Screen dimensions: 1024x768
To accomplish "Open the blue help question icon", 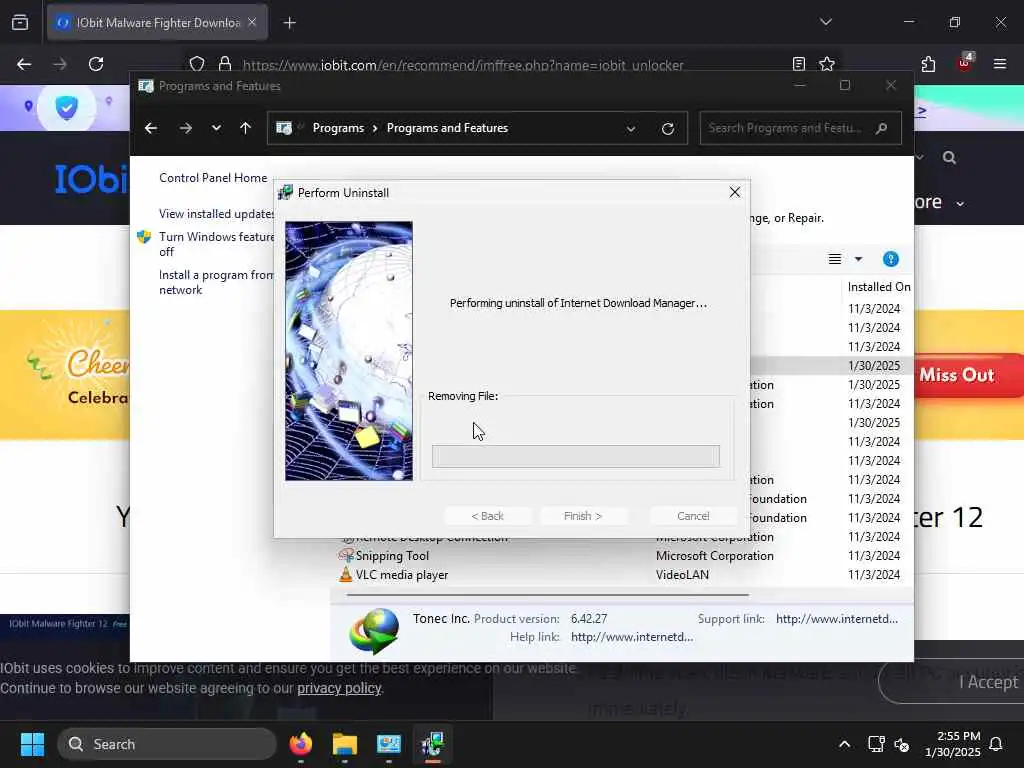I will click(891, 259).
